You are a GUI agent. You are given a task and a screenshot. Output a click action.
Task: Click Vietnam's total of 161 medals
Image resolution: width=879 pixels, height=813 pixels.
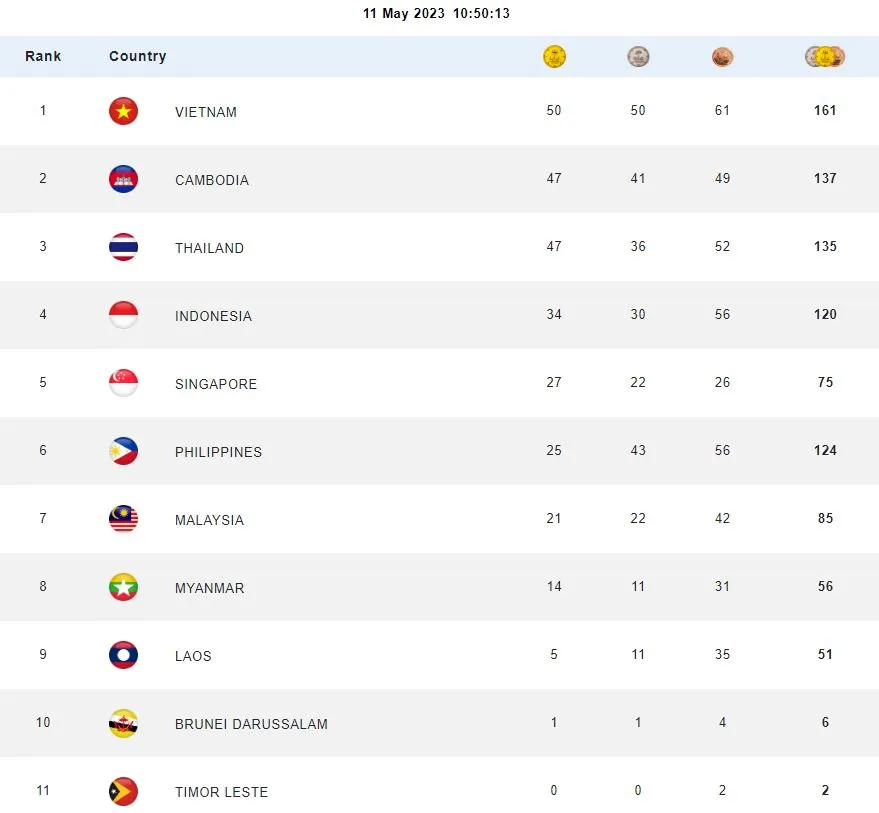(825, 111)
